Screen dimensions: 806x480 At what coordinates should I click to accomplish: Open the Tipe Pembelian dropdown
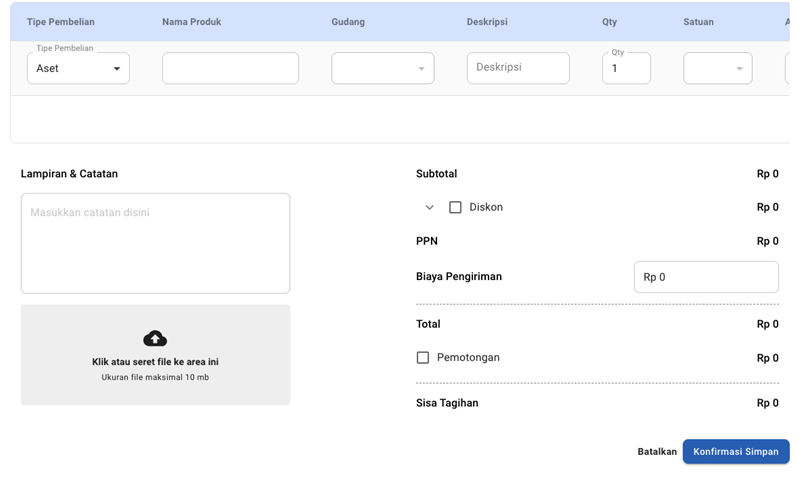tap(78, 69)
